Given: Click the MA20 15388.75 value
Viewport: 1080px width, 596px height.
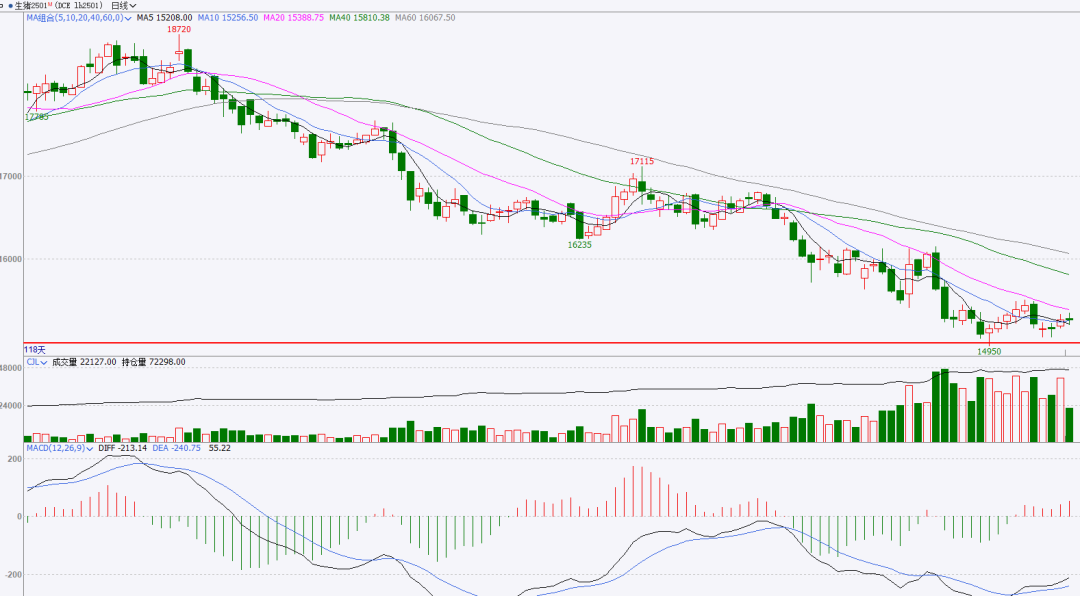Looking at the screenshot, I should [293, 18].
